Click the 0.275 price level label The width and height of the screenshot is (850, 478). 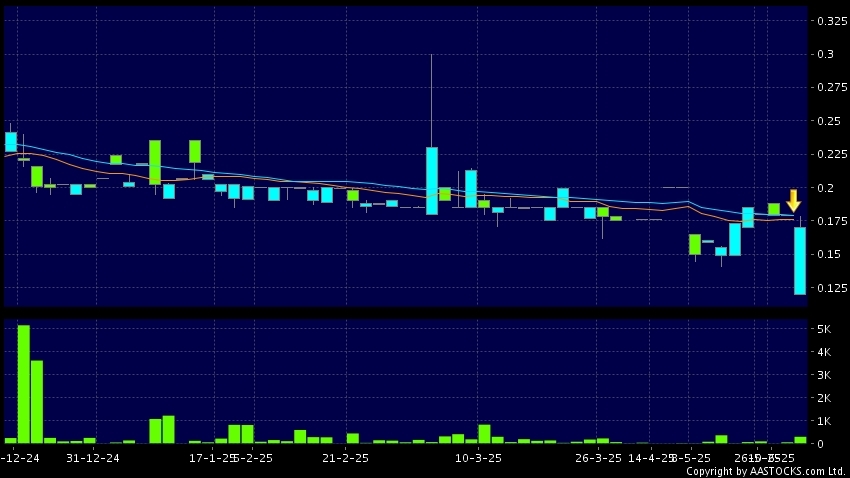click(832, 88)
